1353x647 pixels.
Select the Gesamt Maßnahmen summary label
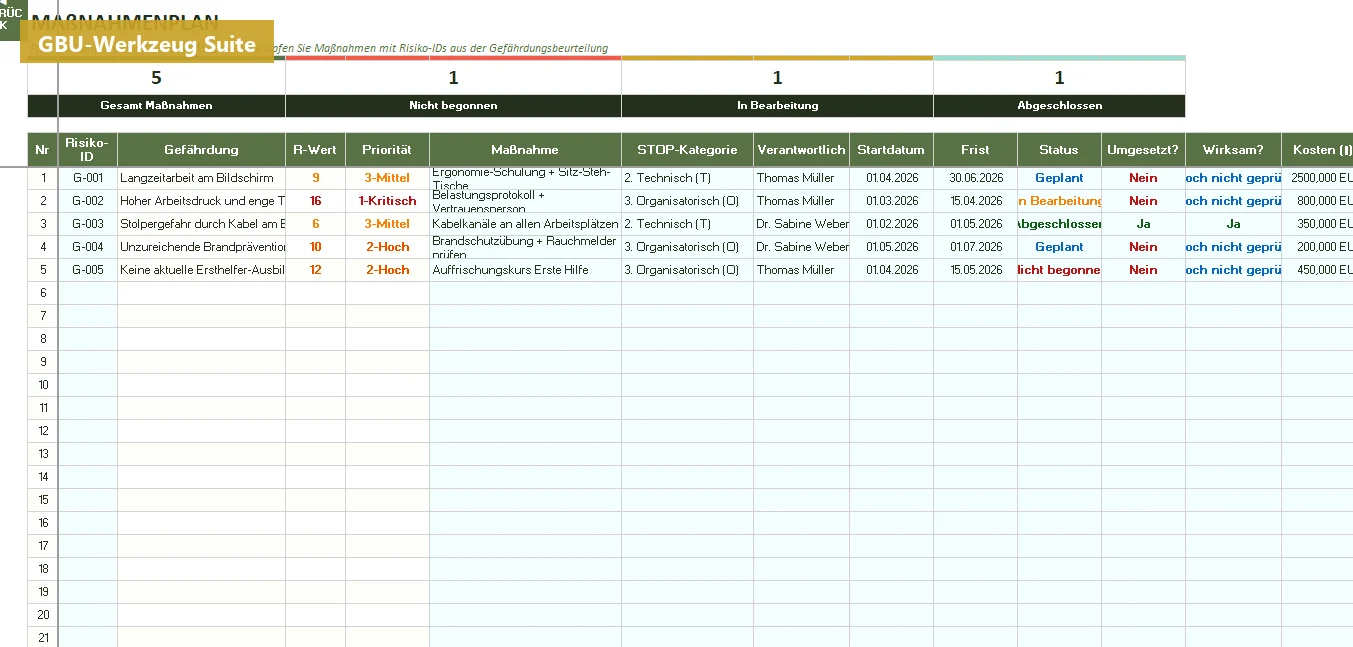pyautogui.click(x=156, y=105)
